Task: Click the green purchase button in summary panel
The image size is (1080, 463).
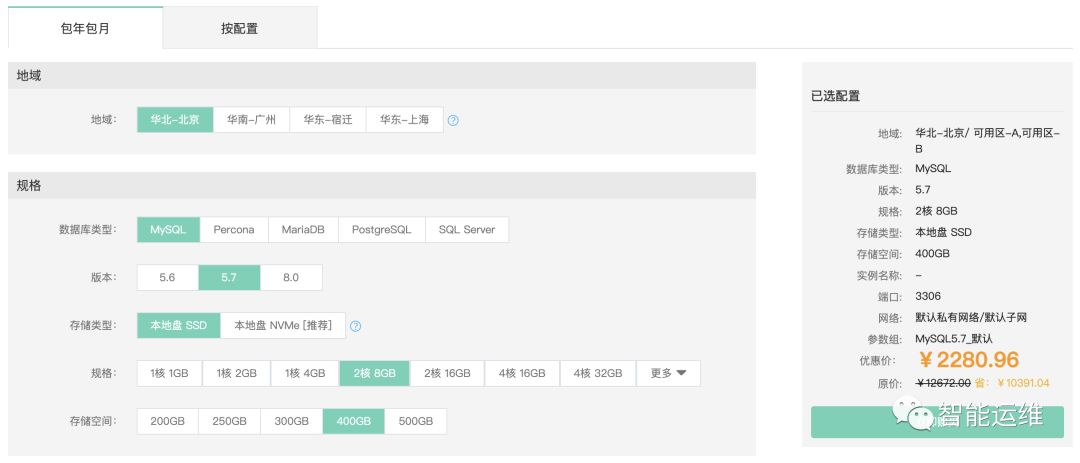Action: 937,422
